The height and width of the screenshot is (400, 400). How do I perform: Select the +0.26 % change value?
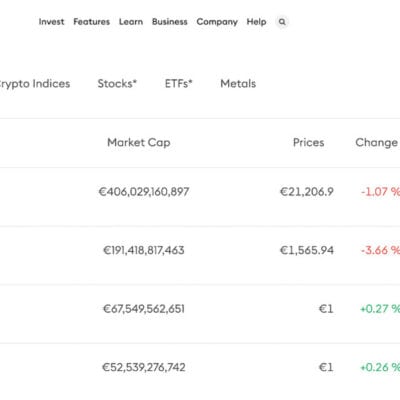coord(380,367)
